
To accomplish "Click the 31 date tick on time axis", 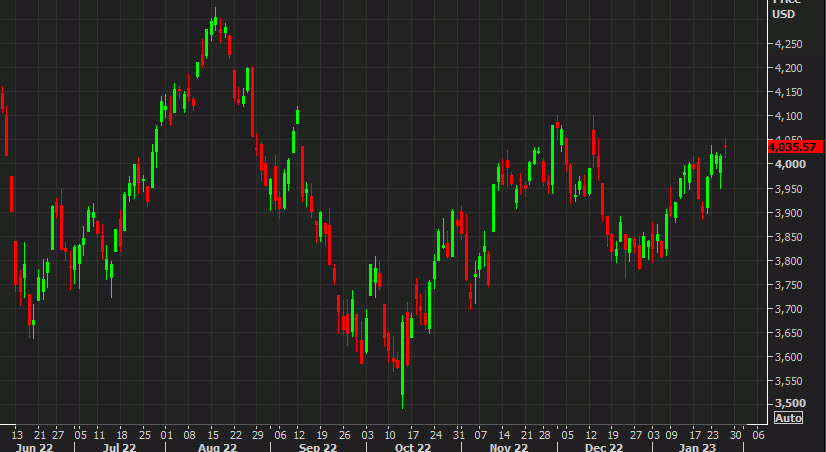I will [x=458, y=435].
